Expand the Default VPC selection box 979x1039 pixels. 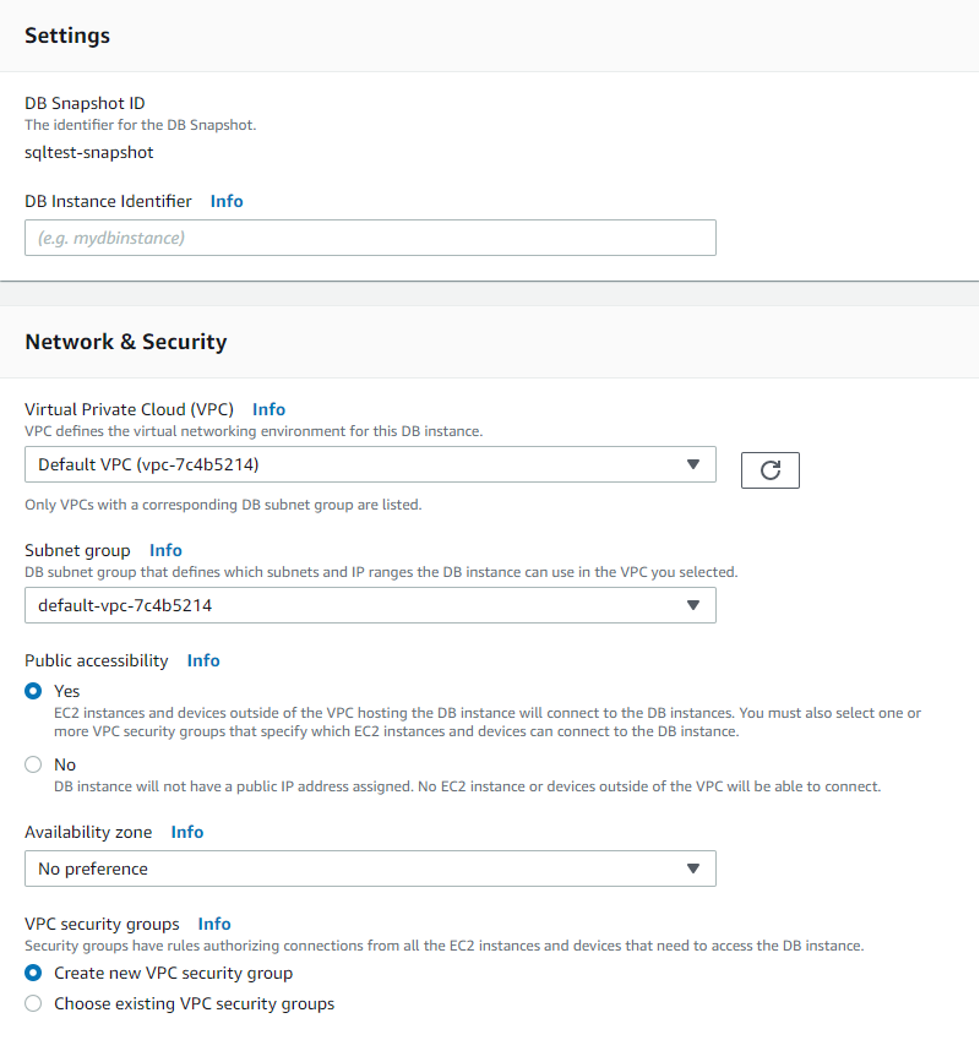click(370, 465)
